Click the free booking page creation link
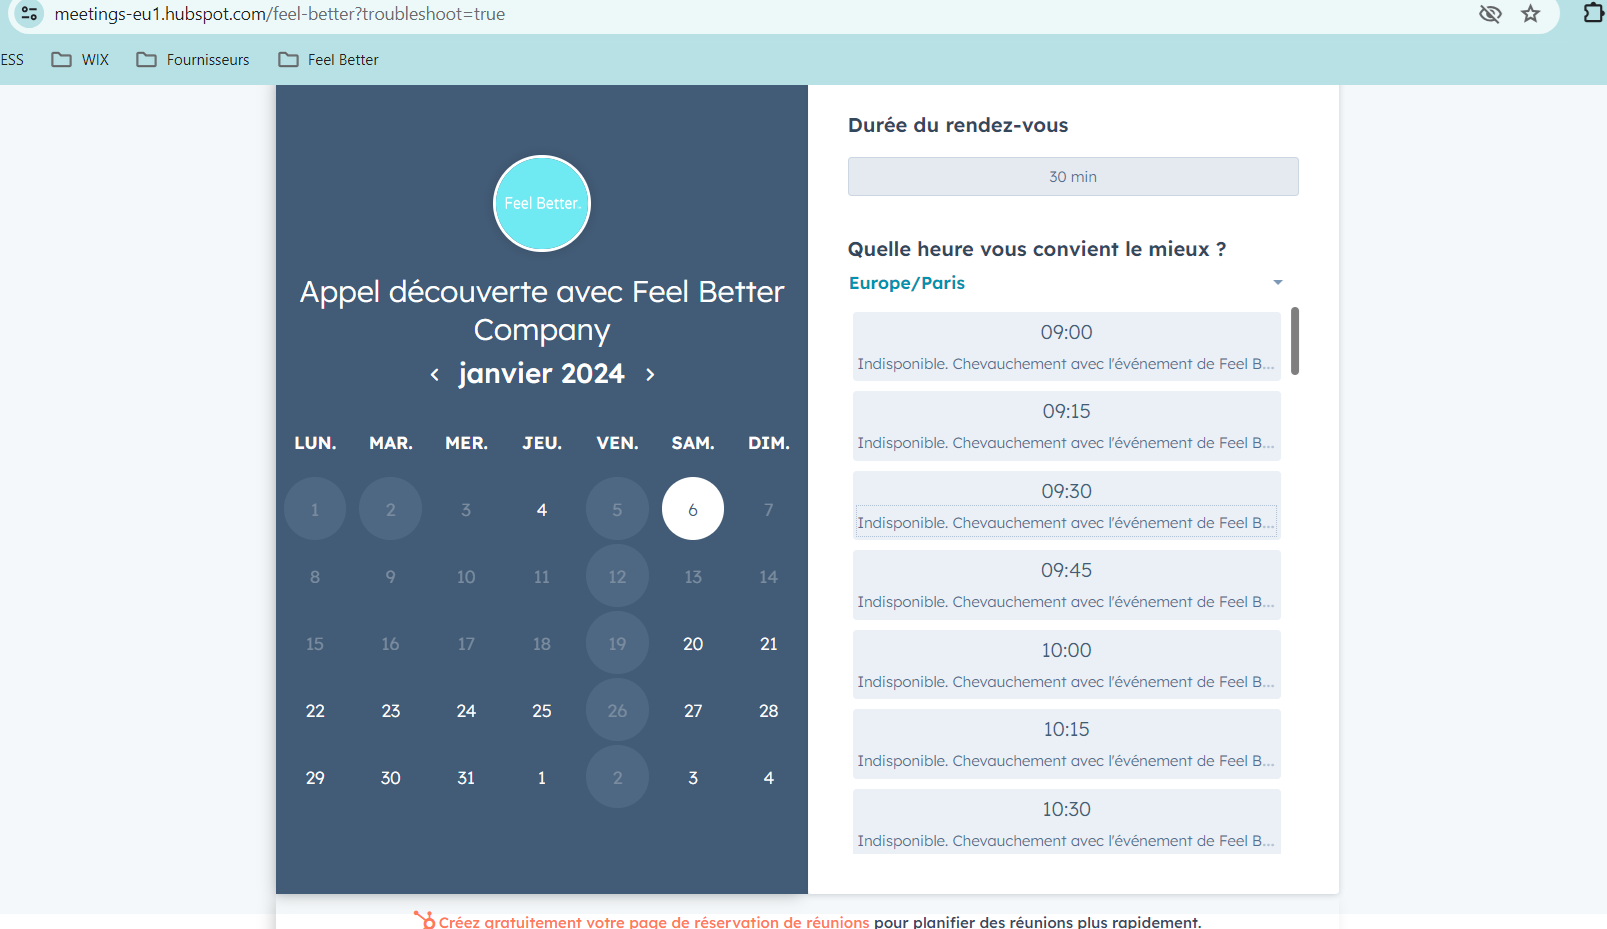Viewport: 1607px width, 929px height. tap(654, 922)
